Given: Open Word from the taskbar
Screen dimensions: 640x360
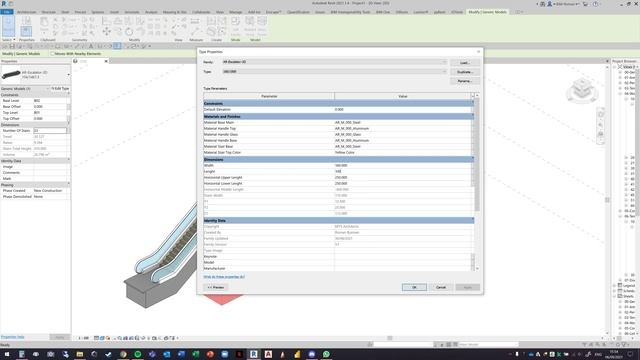Looking at the screenshot, I should (x=181, y=354).
